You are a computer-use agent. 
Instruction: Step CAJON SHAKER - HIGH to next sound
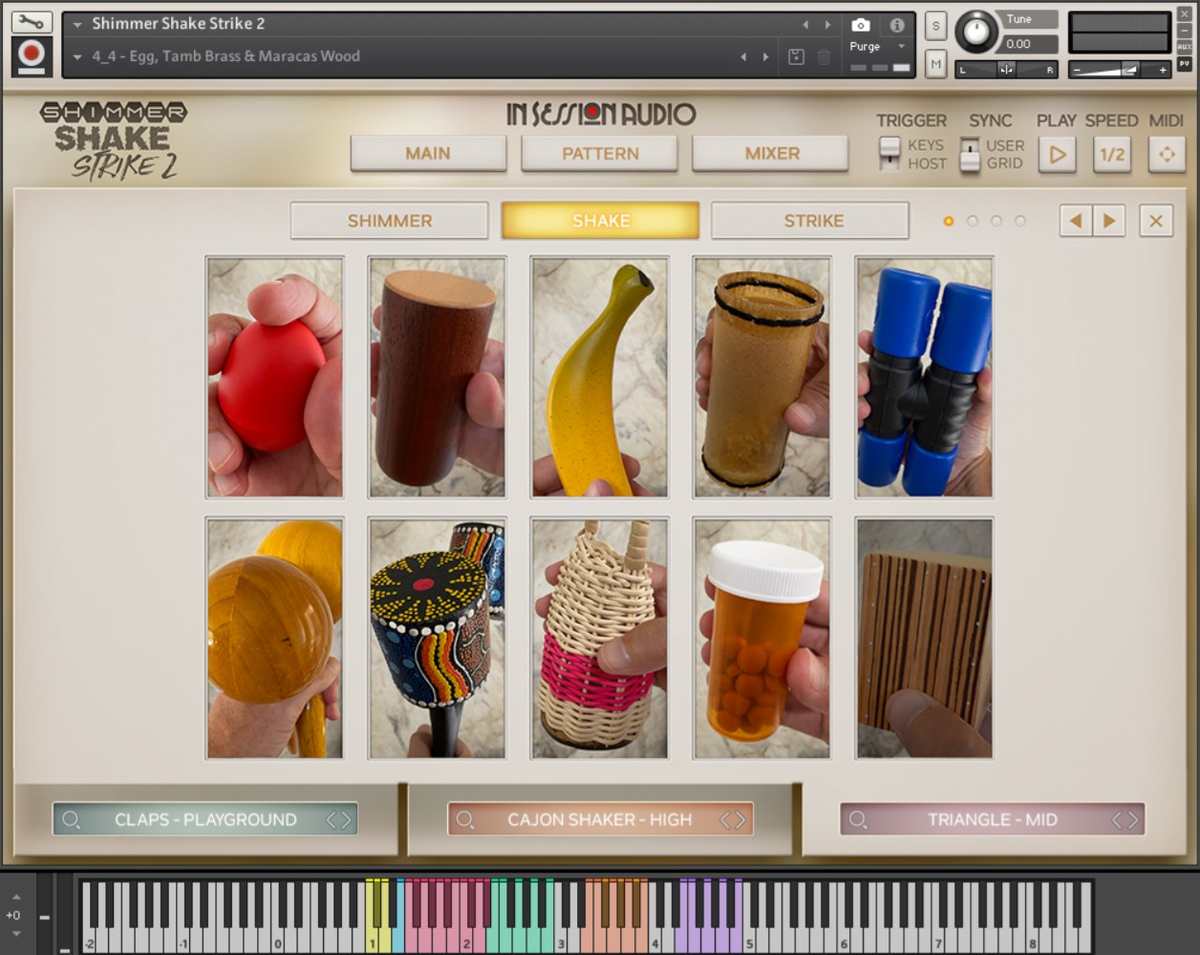click(740, 820)
